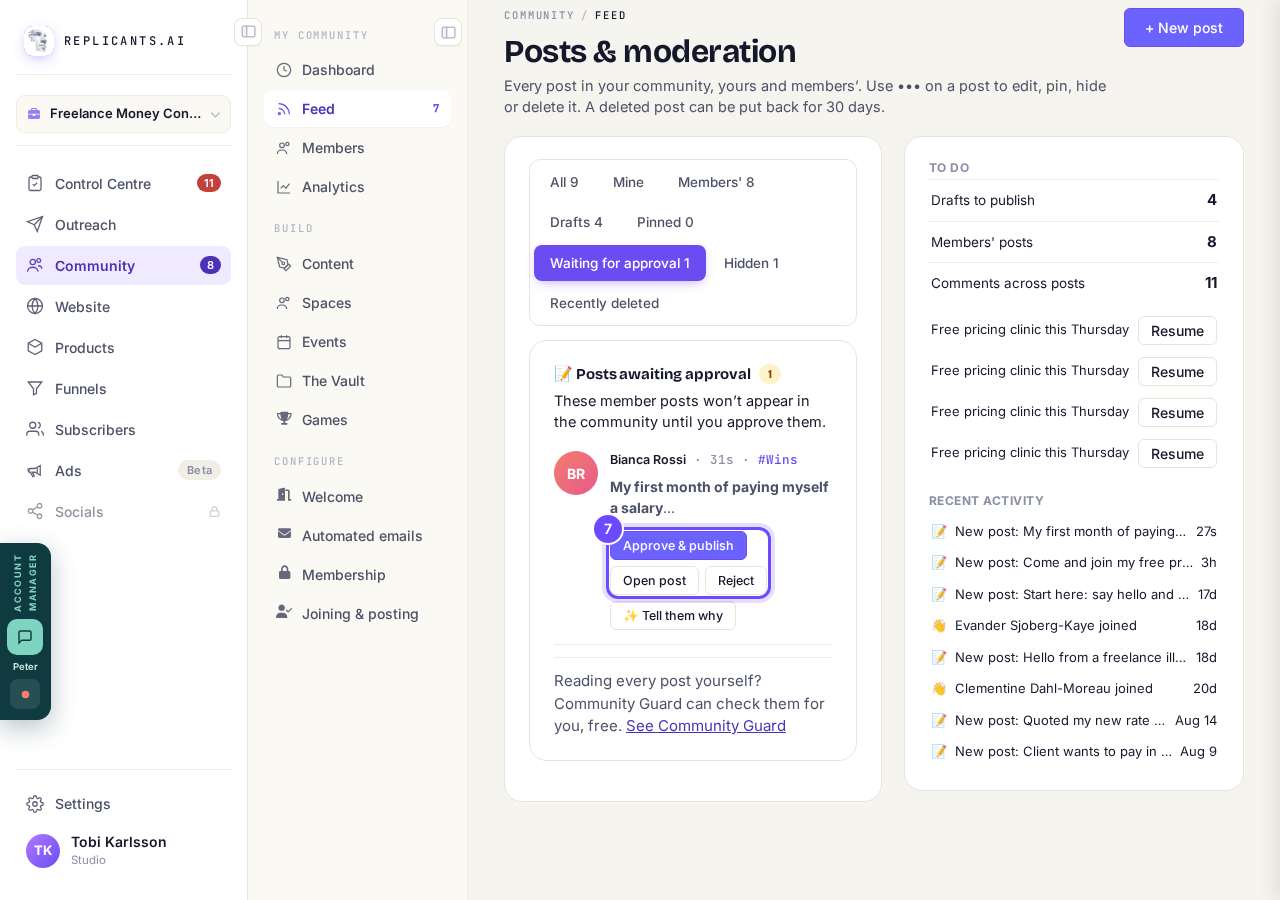1280x900 pixels.
Task: Open the Account Manager chat icon
Action: pyautogui.click(x=25, y=637)
